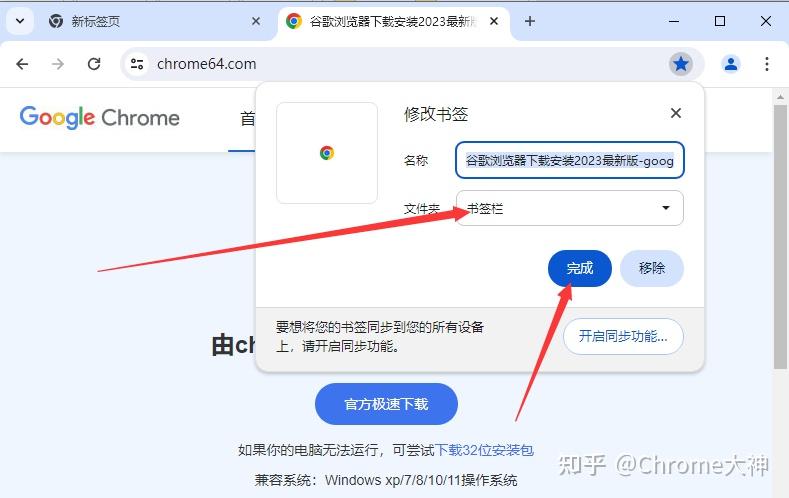This screenshot has height=498, width=789.
Task: Click 开启同步功能 button
Action: [x=623, y=336]
